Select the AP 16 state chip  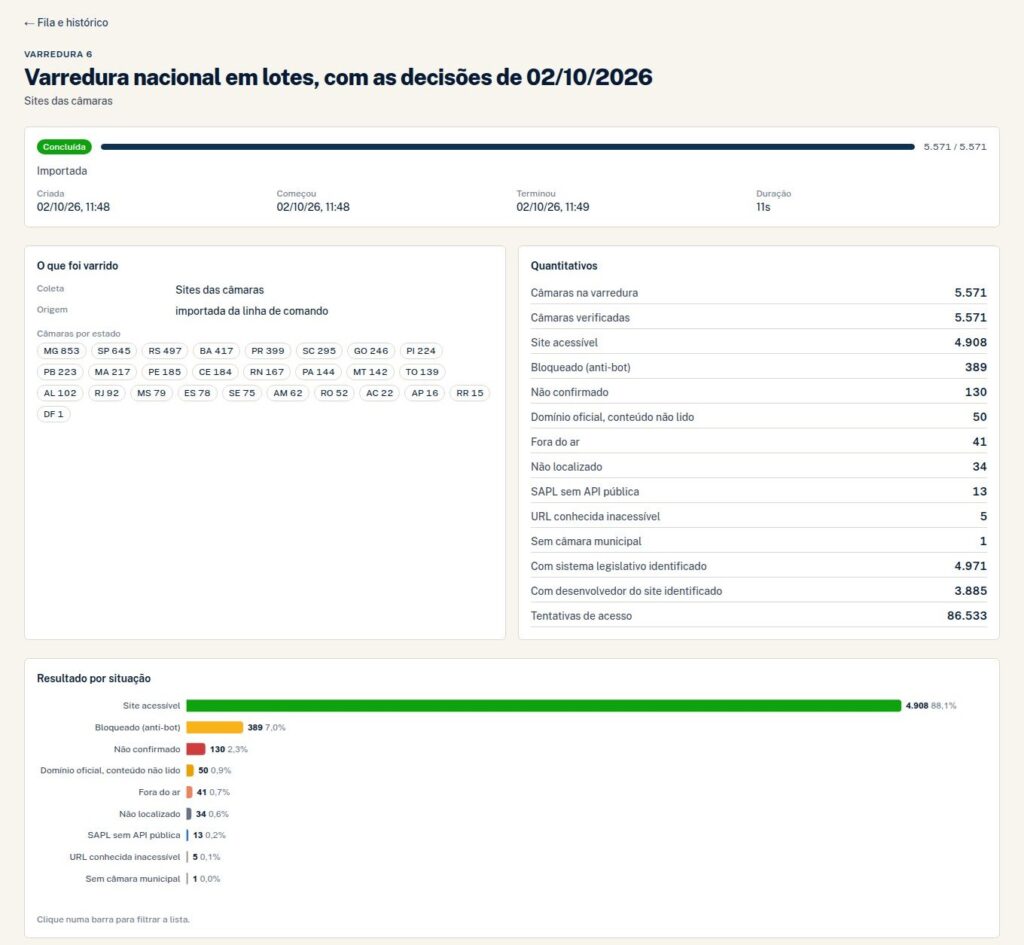[424, 392]
